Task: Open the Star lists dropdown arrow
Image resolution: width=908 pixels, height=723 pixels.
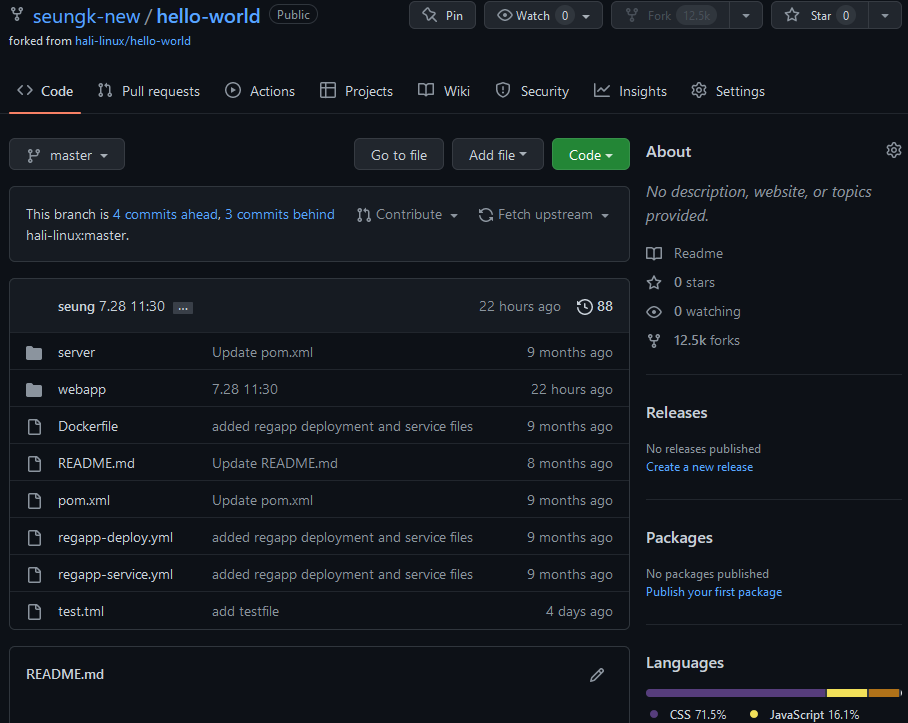Action: click(885, 16)
